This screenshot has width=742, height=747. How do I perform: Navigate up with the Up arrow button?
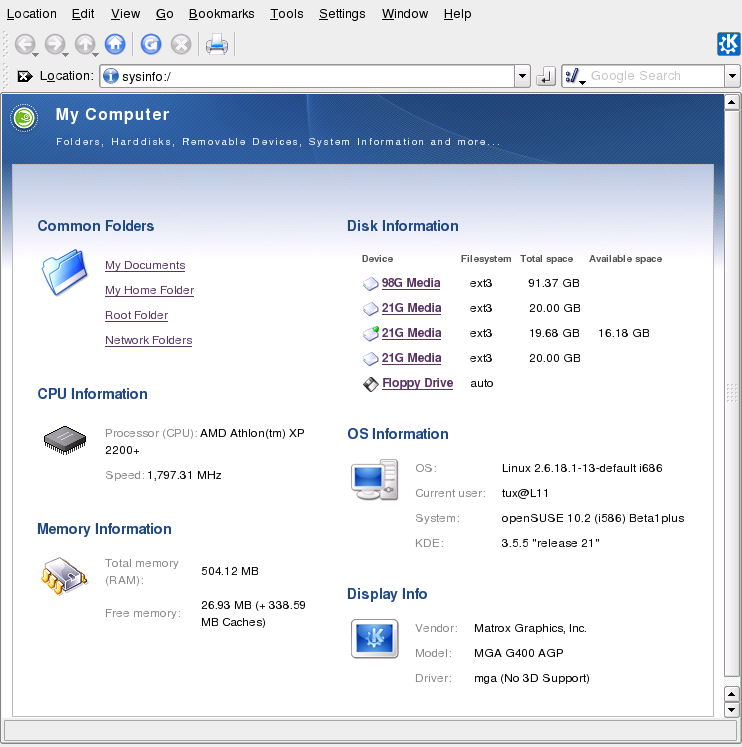[85, 44]
